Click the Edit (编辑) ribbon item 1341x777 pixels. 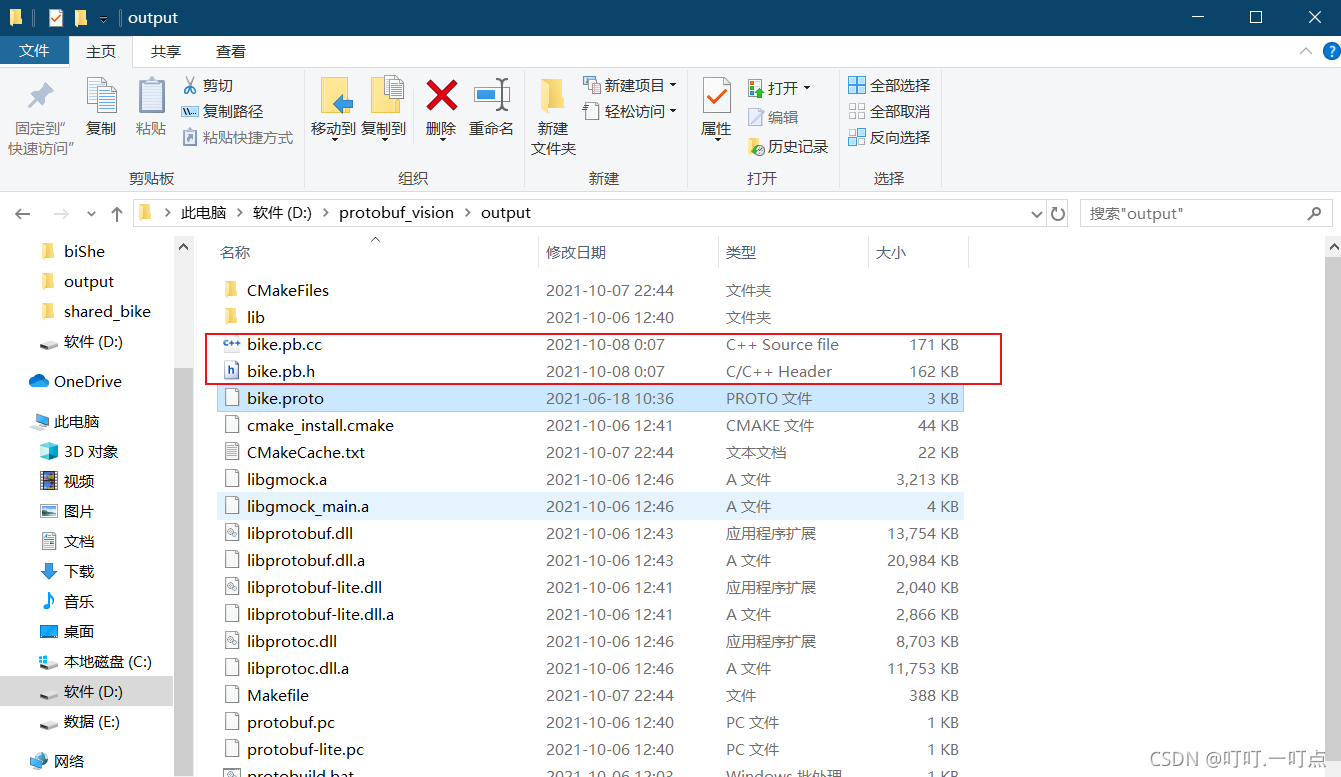click(773, 117)
